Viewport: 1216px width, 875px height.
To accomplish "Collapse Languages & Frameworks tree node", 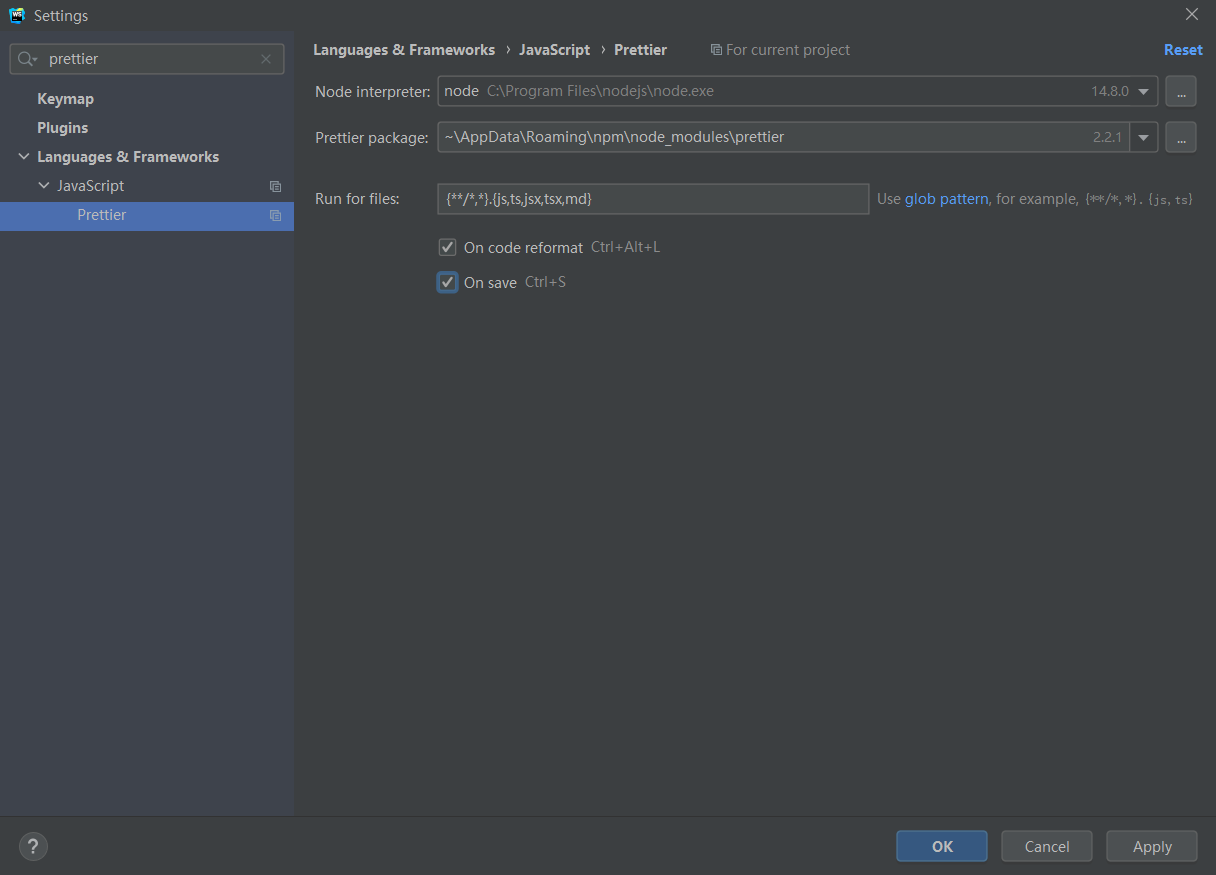I will click(24, 157).
